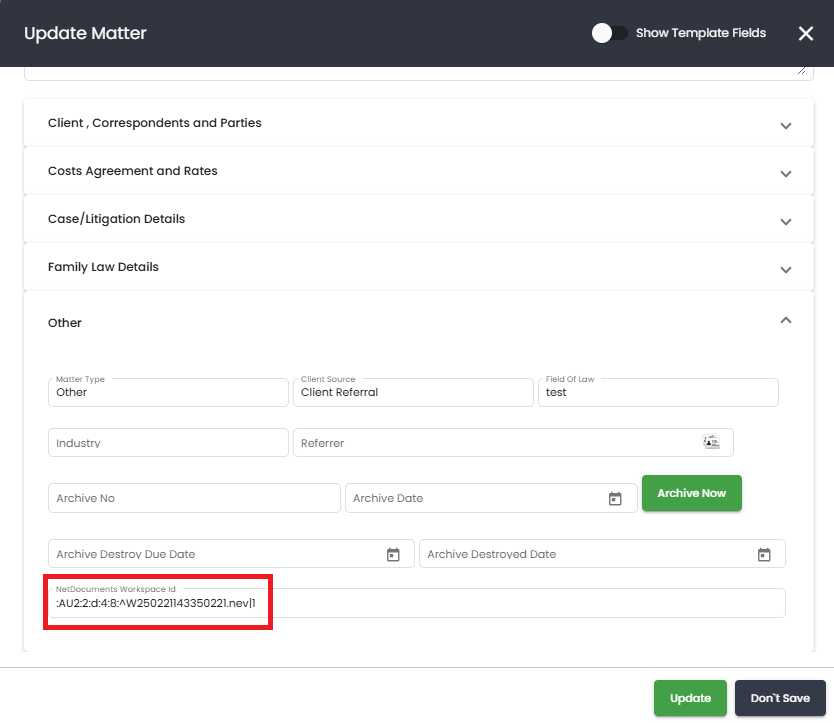The image size is (834, 723).
Task: Toggle Show Template Fields switch
Action: [x=610, y=33]
